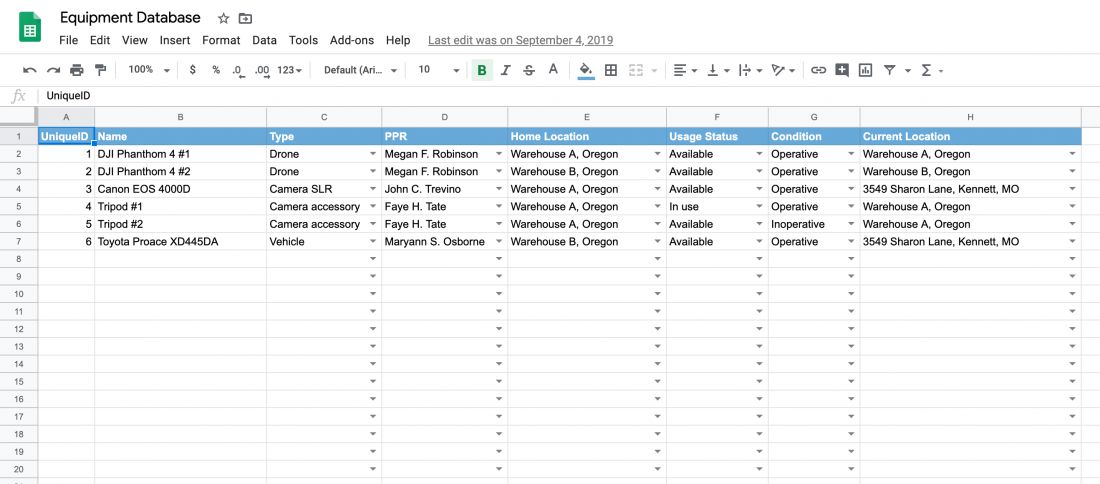Open the Tools menu
This screenshot has width=1100, height=484.
(x=303, y=41)
